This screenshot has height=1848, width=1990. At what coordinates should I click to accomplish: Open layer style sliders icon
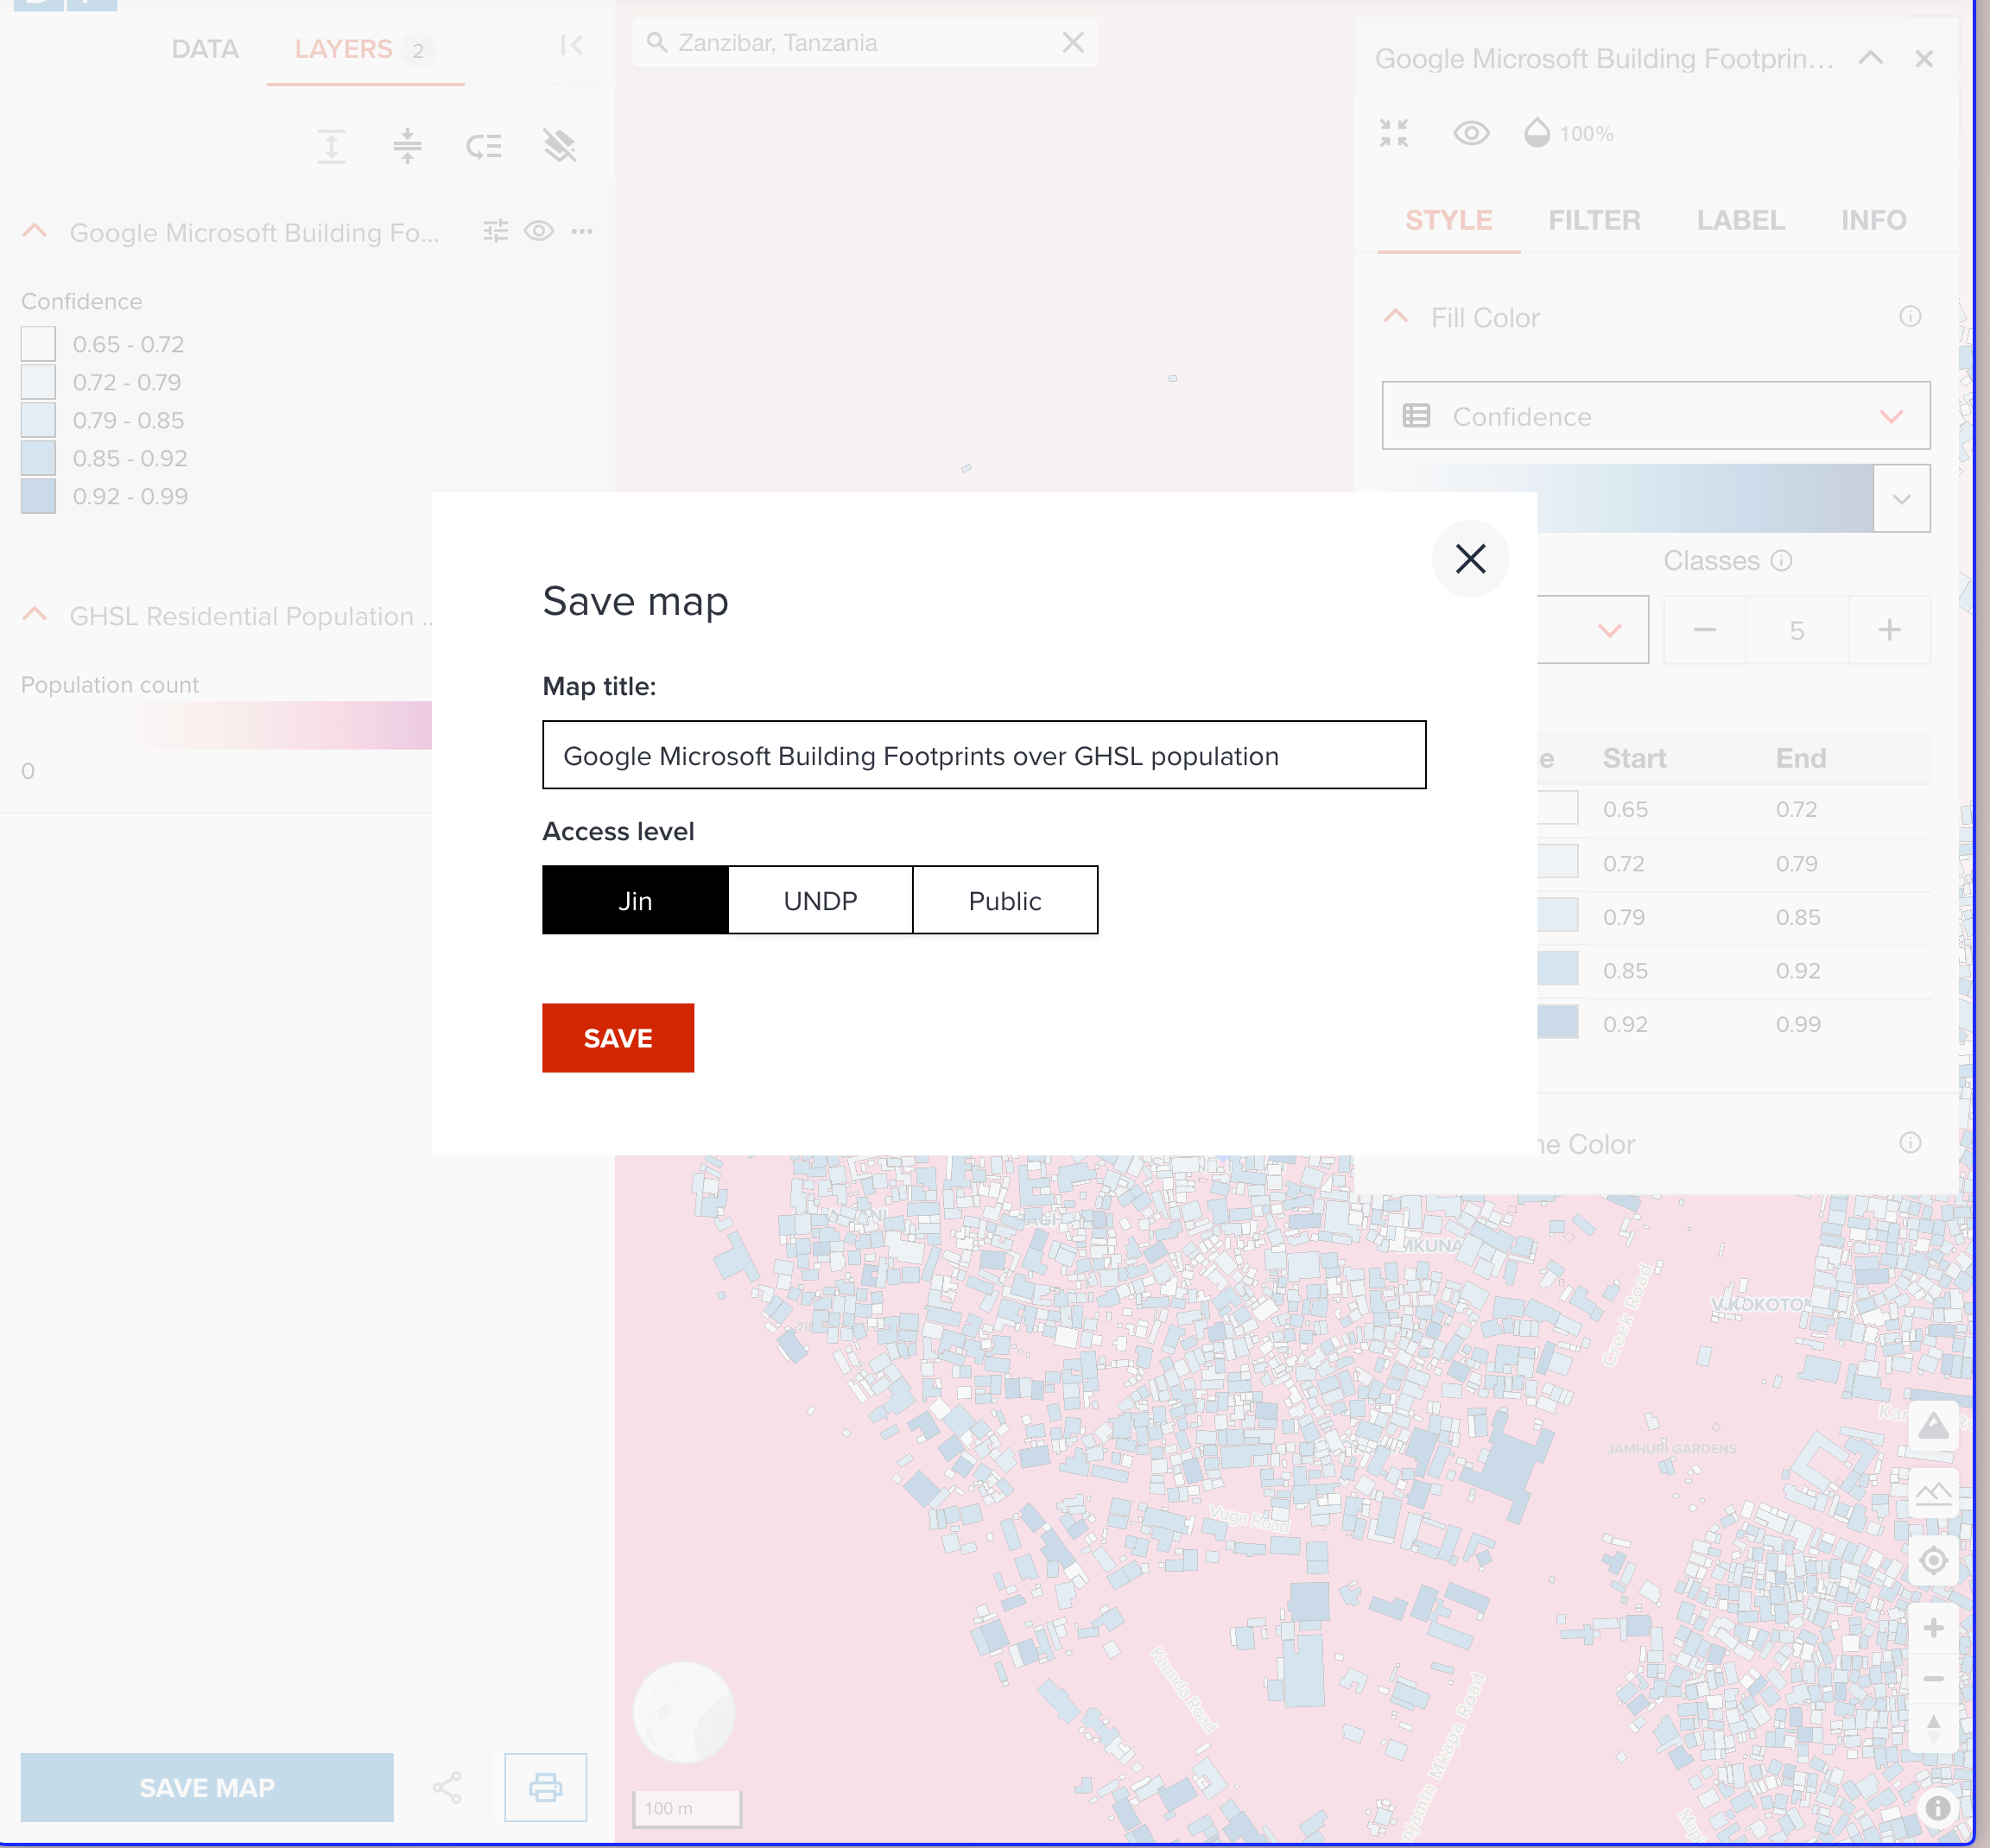(x=496, y=232)
